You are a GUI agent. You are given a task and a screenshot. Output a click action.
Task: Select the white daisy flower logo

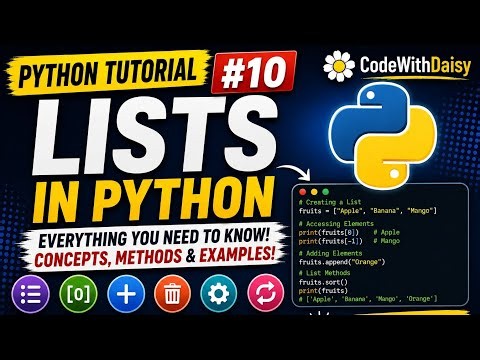pyautogui.click(x=339, y=66)
